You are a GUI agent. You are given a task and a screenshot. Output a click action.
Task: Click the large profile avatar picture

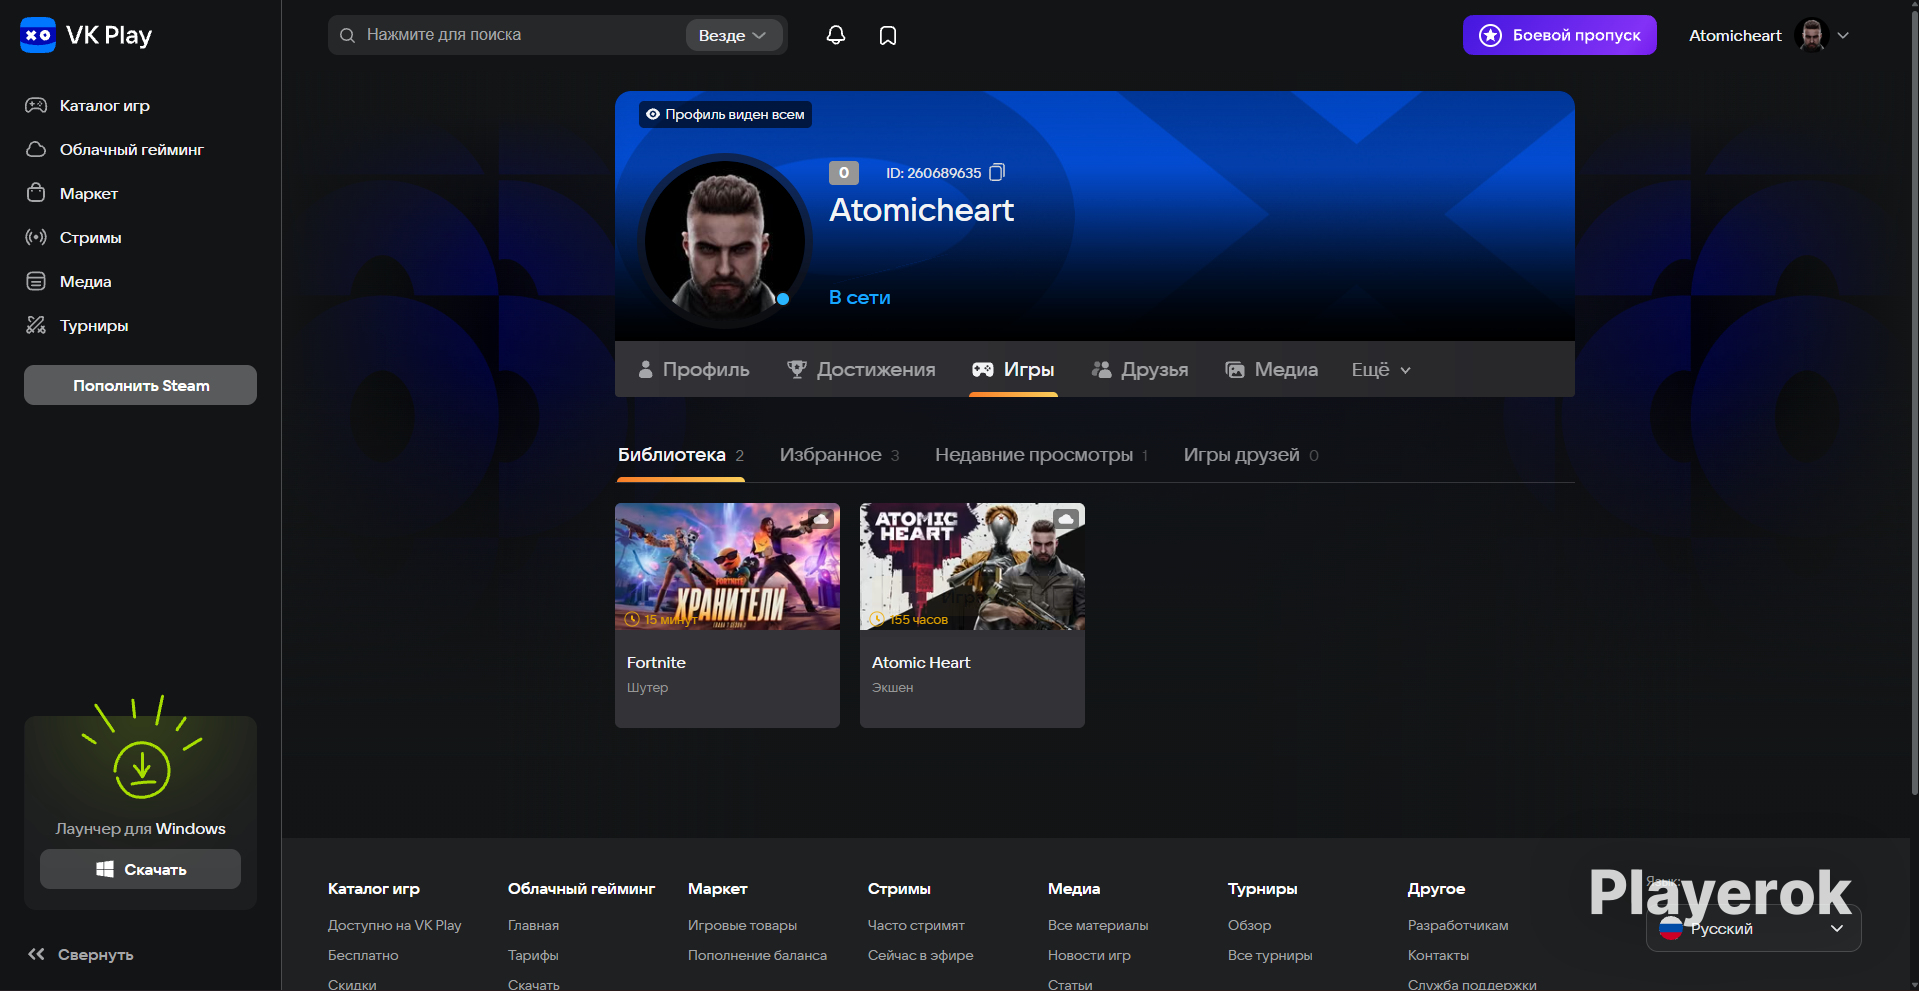click(x=725, y=240)
